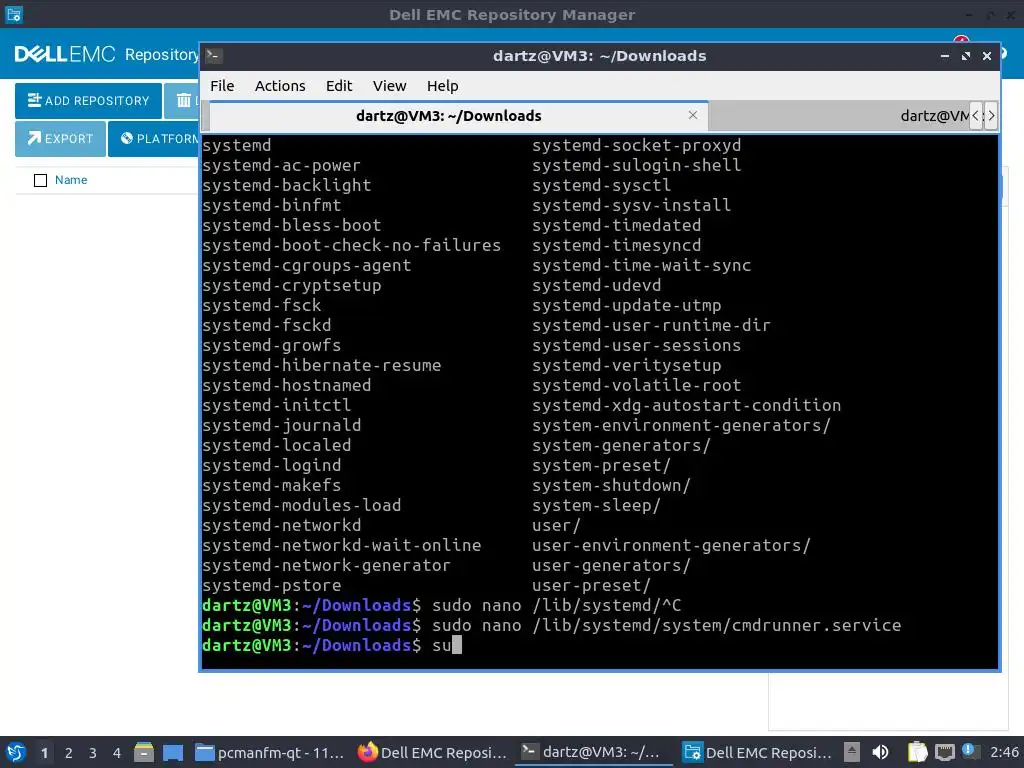Click the removable media eject tray icon

click(x=852, y=752)
